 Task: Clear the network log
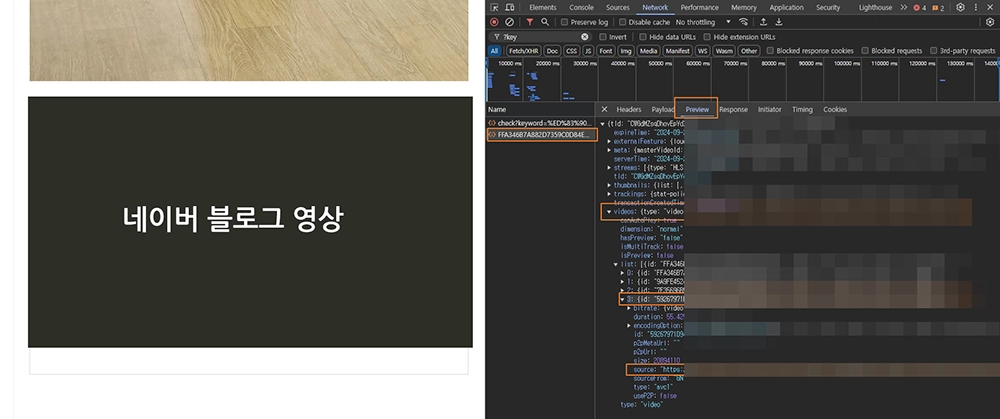[x=510, y=22]
